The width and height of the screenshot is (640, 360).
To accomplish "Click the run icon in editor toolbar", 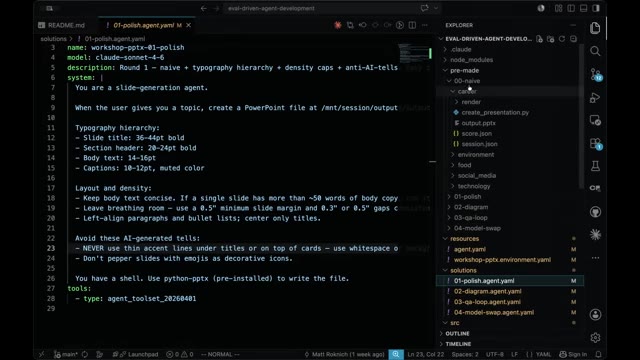I will coord(400,25).
